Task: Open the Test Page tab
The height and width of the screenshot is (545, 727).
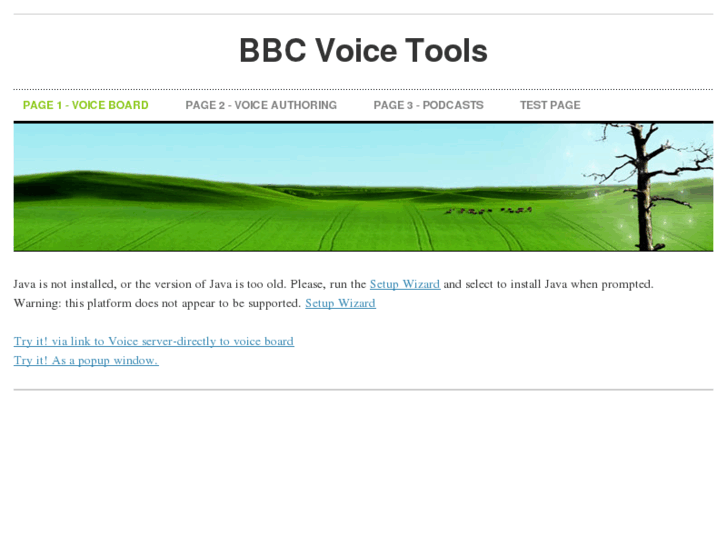Action: tap(550, 105)
